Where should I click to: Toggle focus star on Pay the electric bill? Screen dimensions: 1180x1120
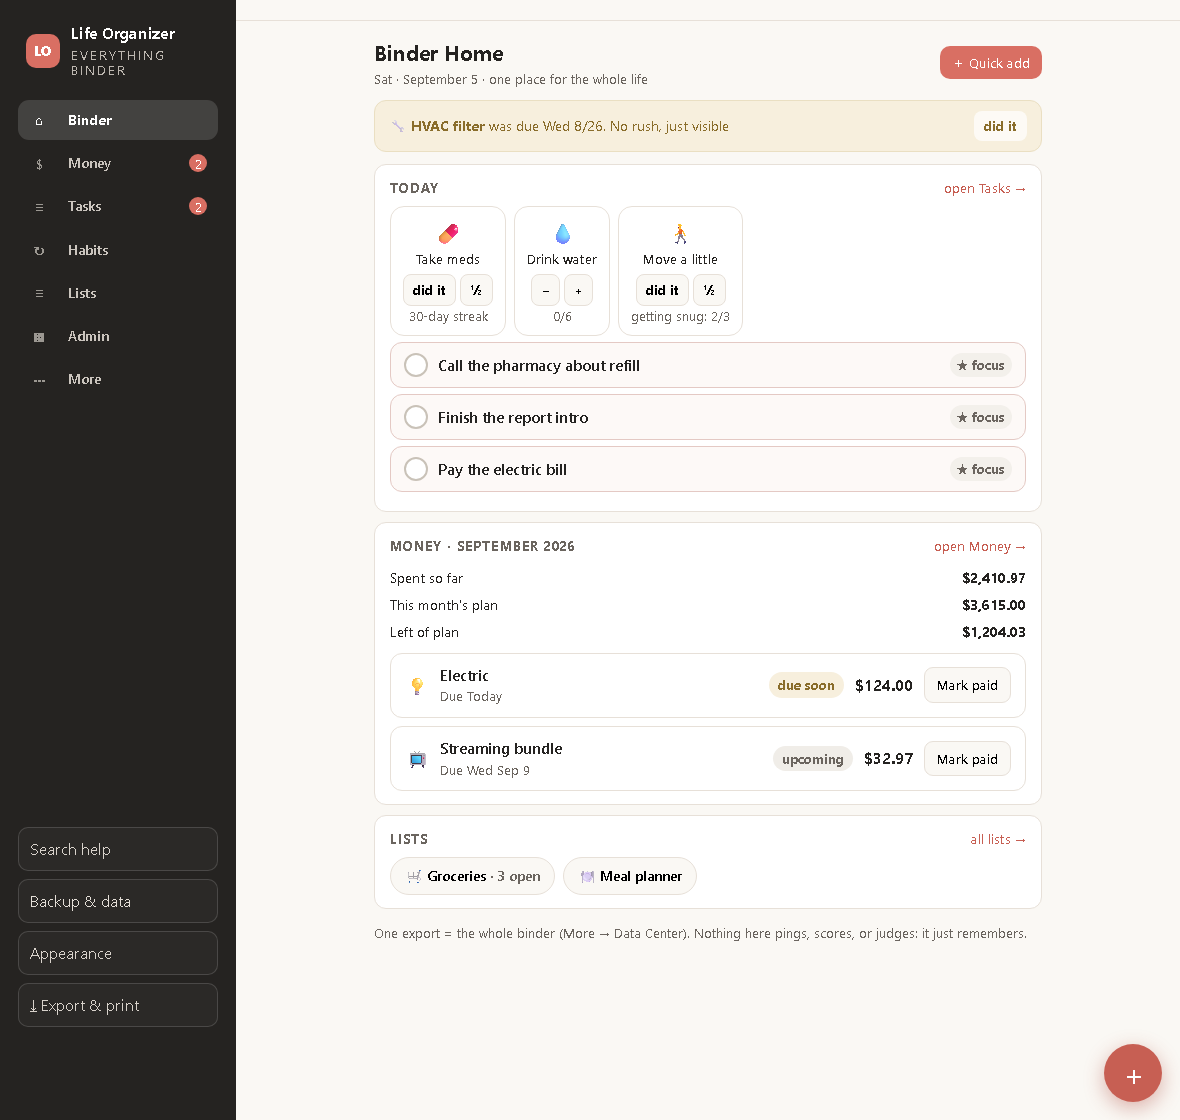tap(981, 469)
